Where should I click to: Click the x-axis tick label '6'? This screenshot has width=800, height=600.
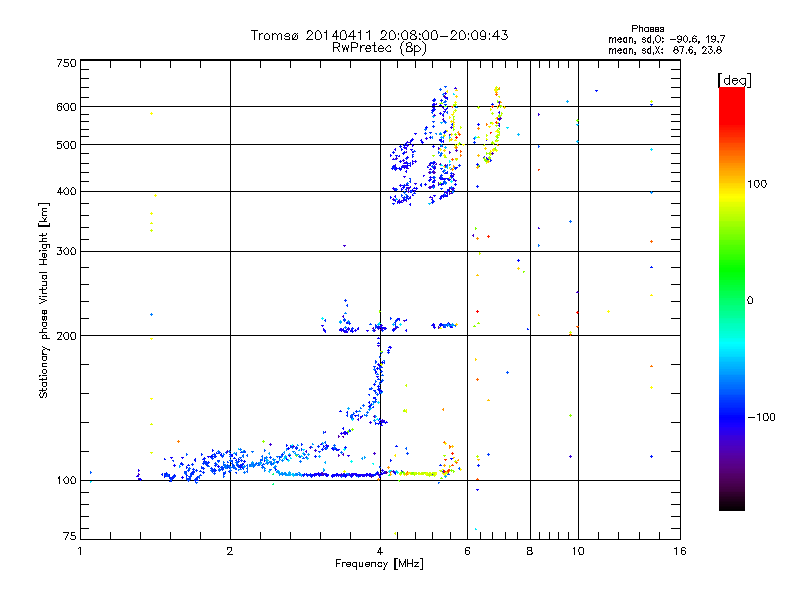tap(467, 551)
